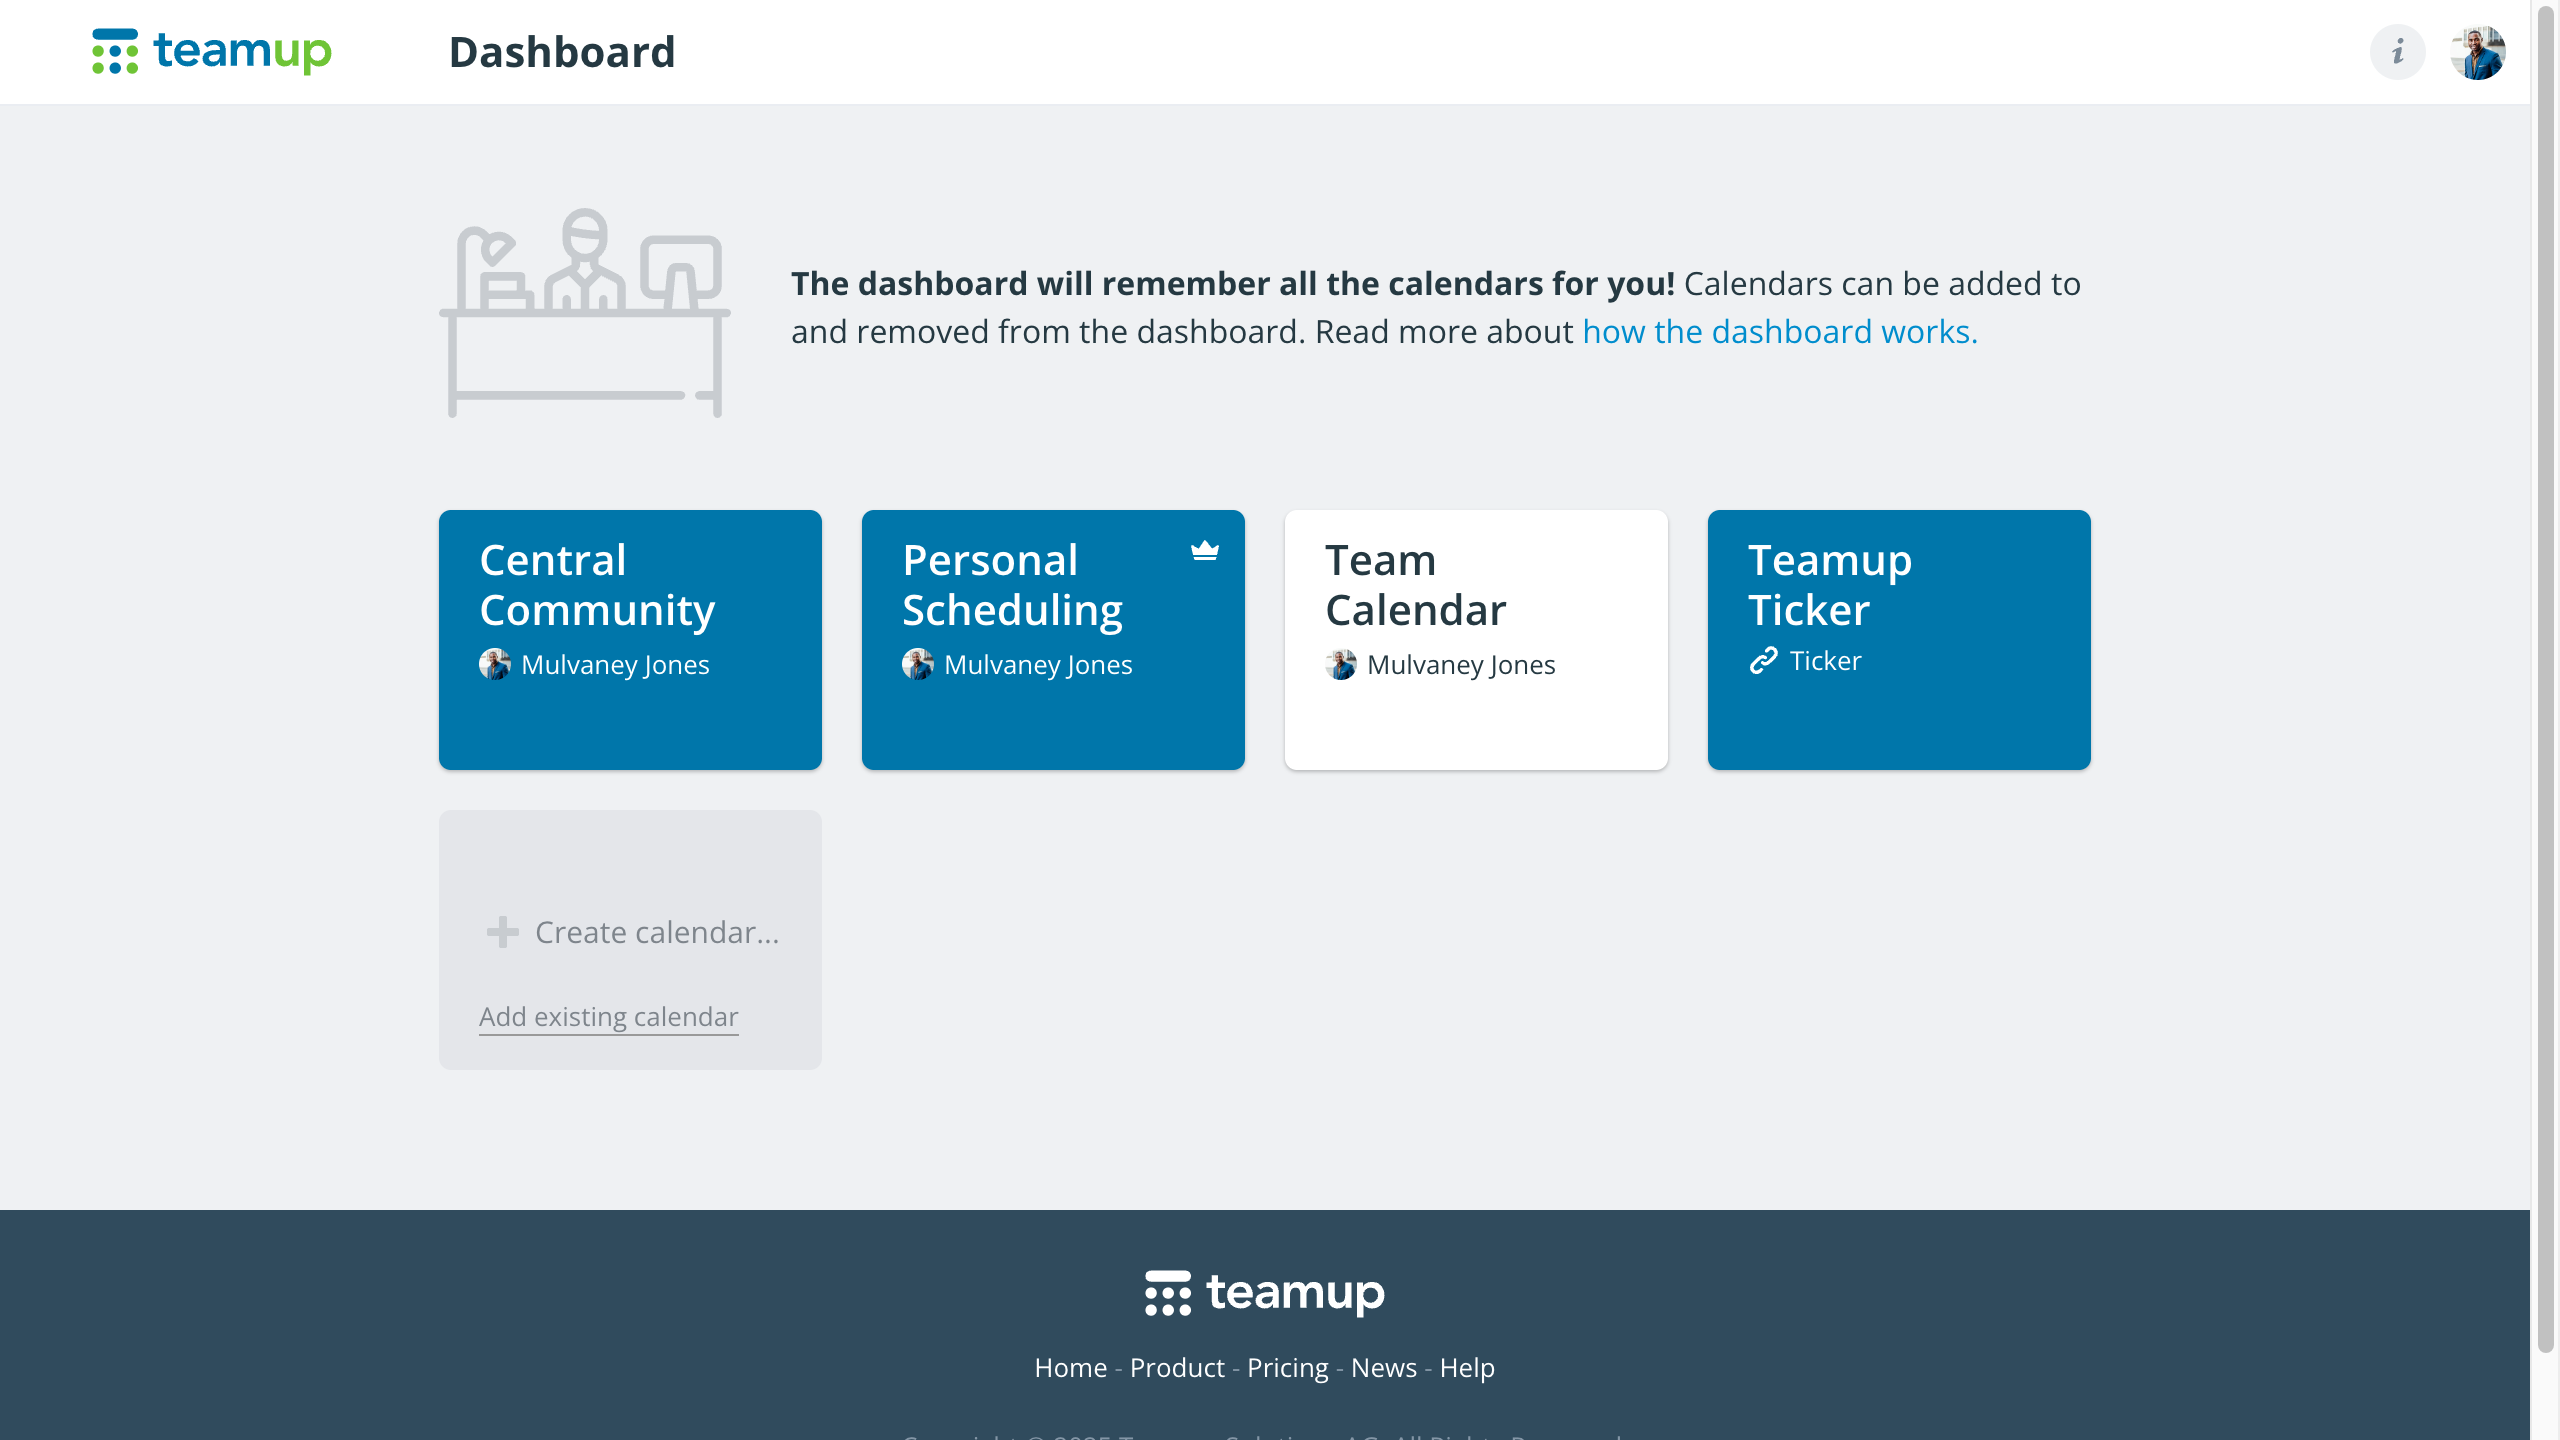Viewport: 2560px width, 1440px height.
Task: Click the link icon on Teamup Ticker
Action: tap(1763, 661)
